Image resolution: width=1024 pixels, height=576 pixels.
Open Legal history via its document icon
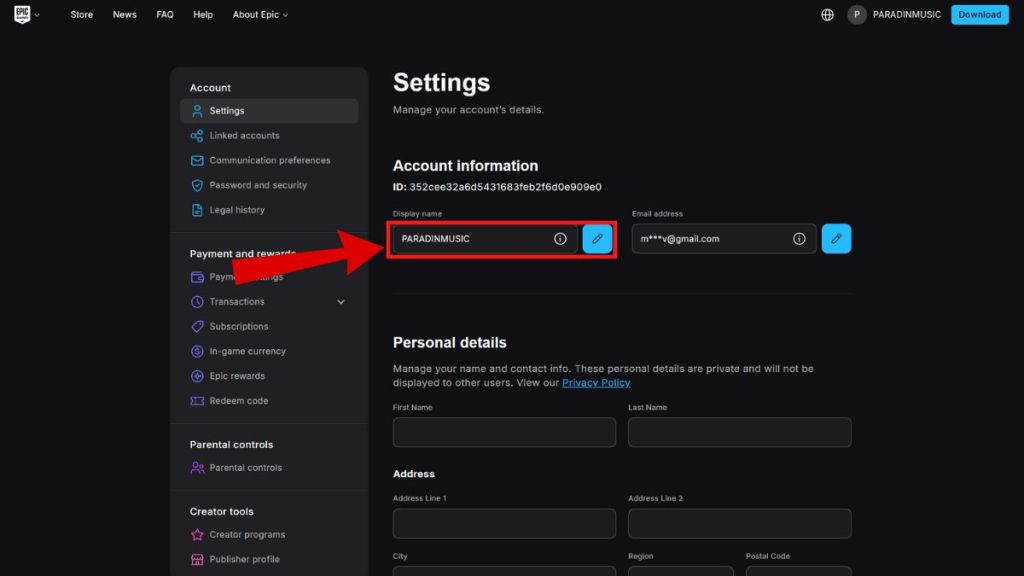click(x=196, y=210)
